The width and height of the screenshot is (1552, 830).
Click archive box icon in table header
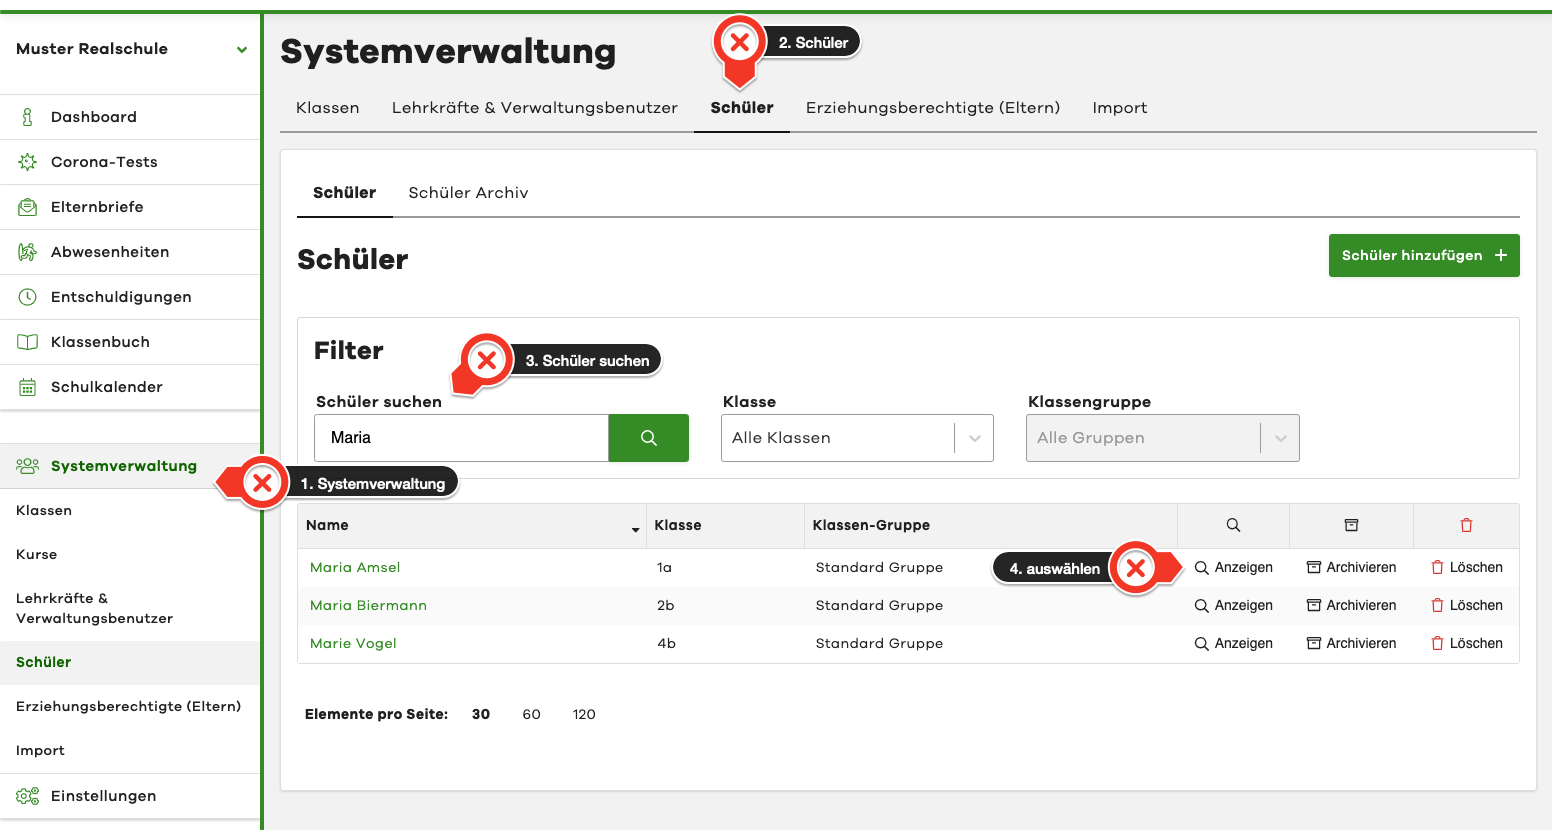tap(1351, 525)
